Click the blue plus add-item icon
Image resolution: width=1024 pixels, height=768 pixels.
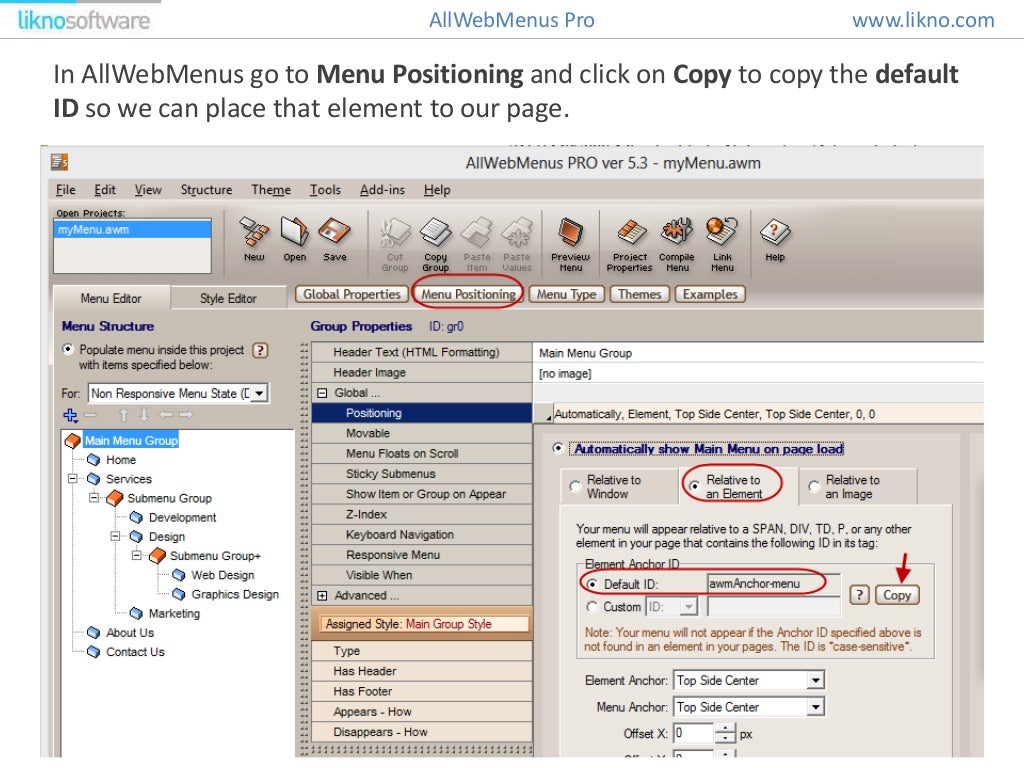pyautogui.click(x=70, y=415)
